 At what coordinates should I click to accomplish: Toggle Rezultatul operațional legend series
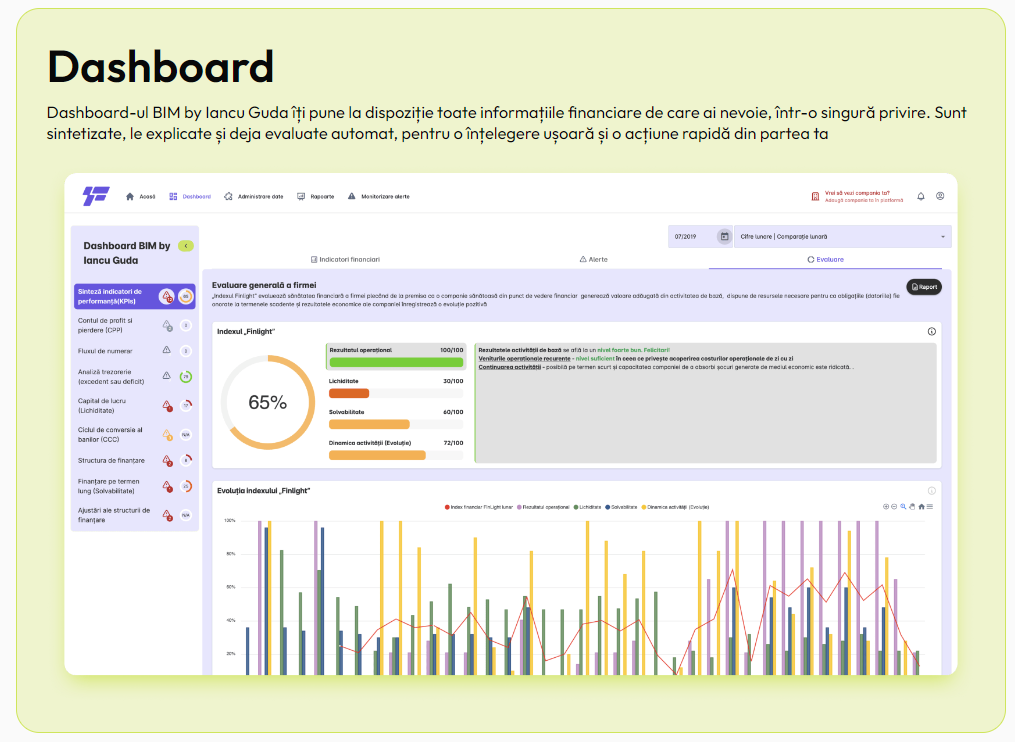pyautogui.click(x=543, y=507)
